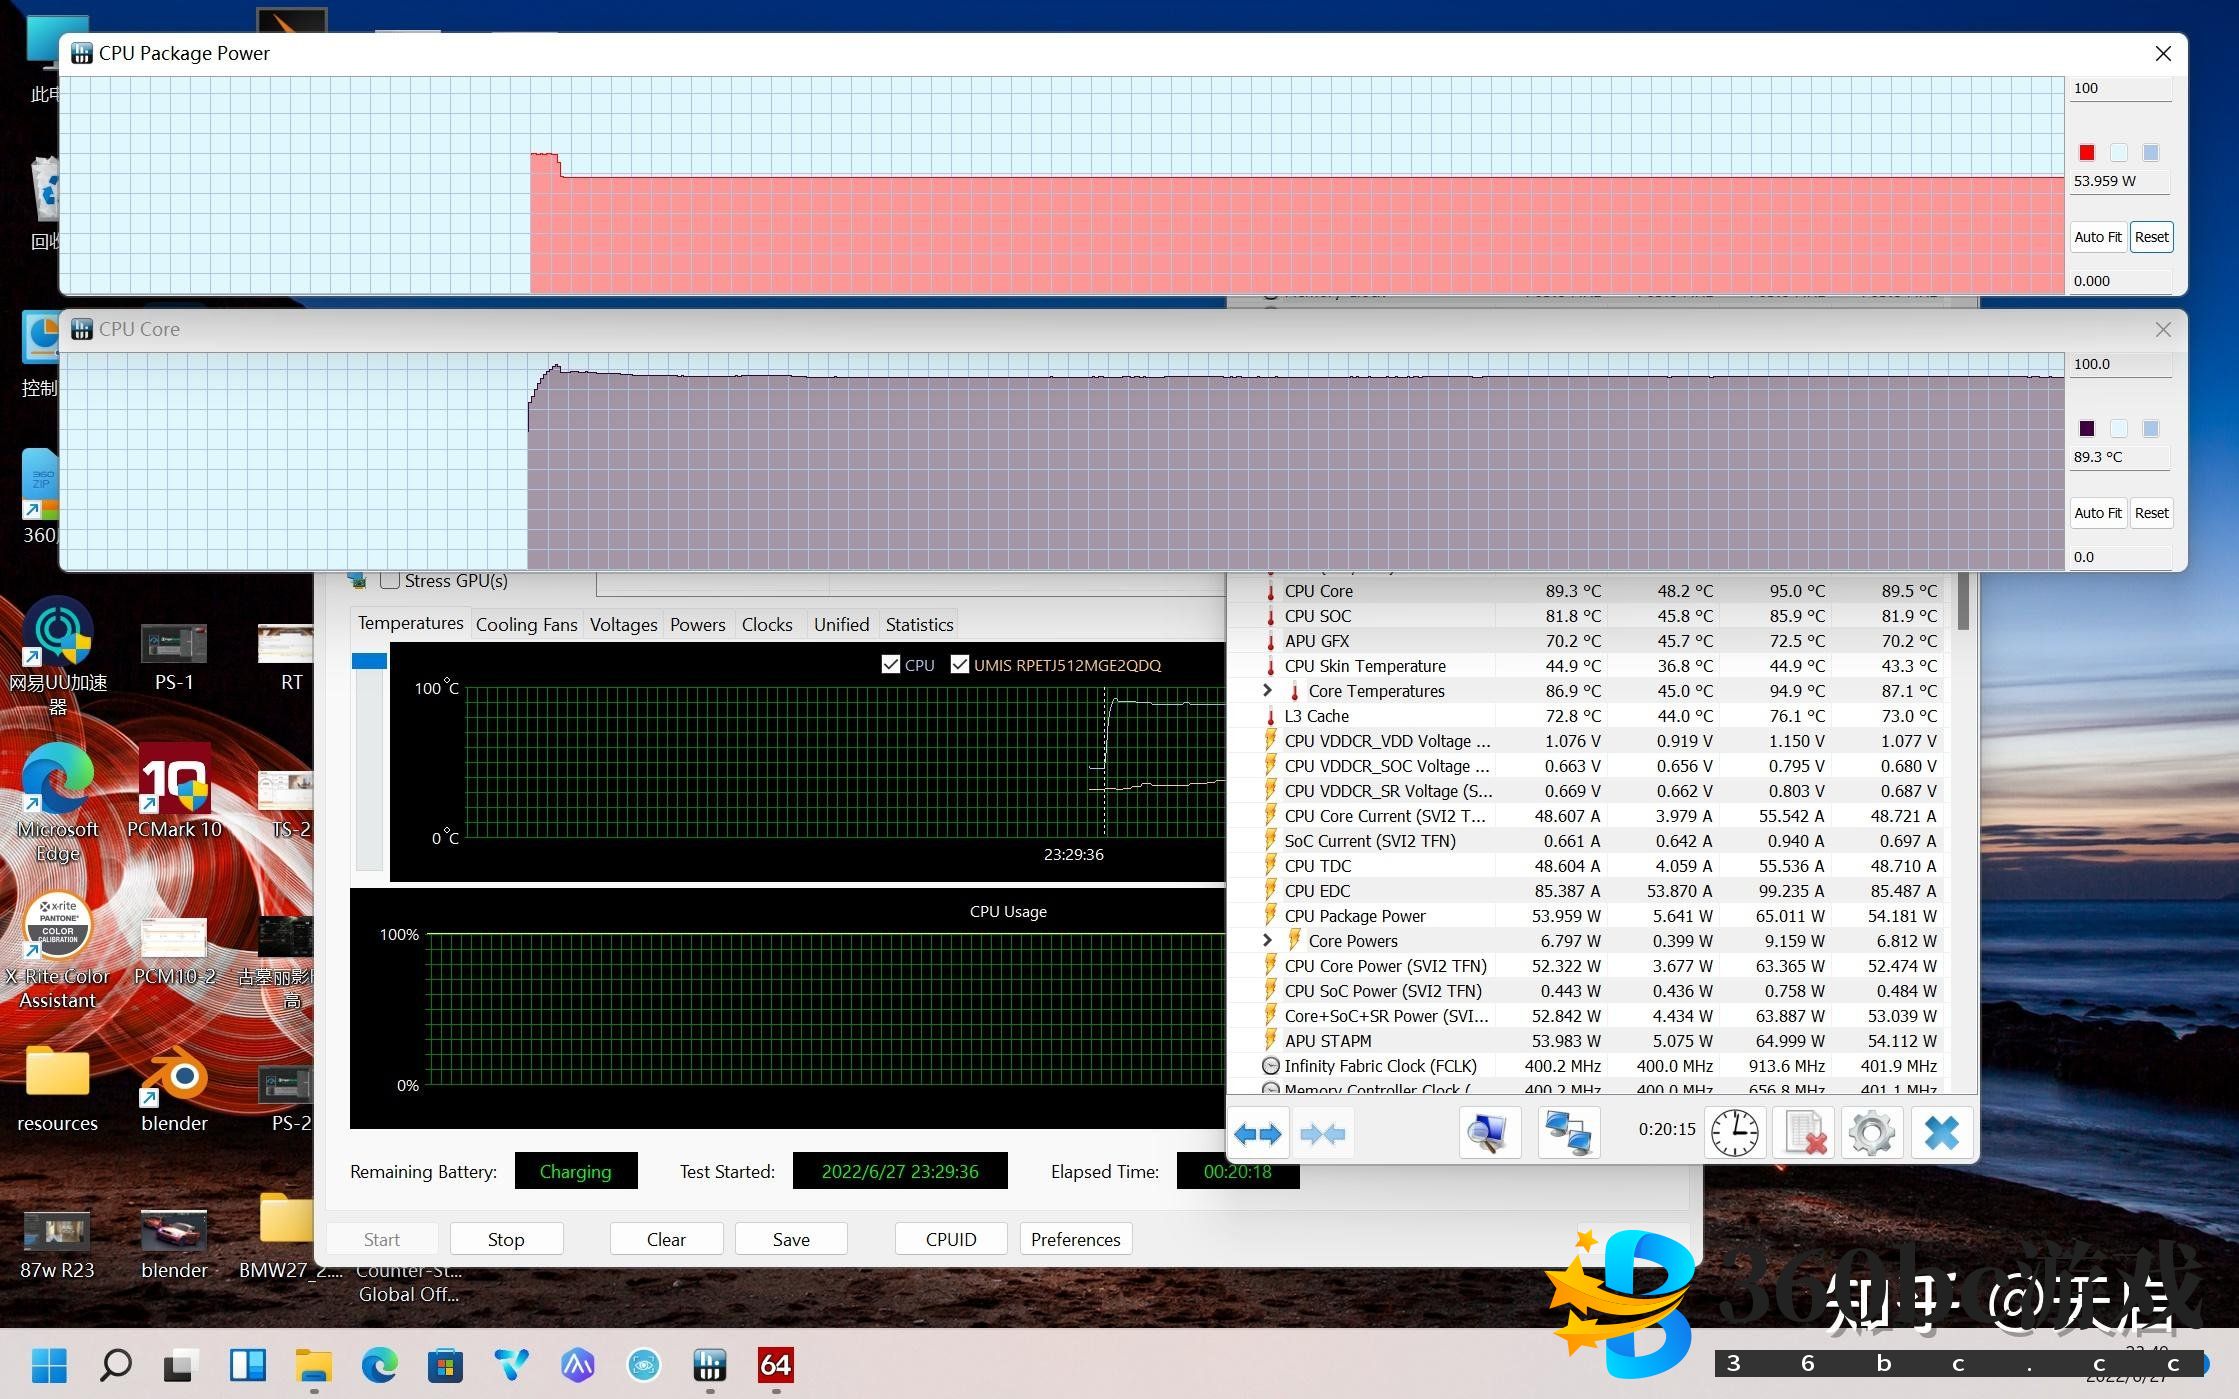Click the log file delete icon
Screen dimensions: 2239x1399
[x=1805, y=1133]
